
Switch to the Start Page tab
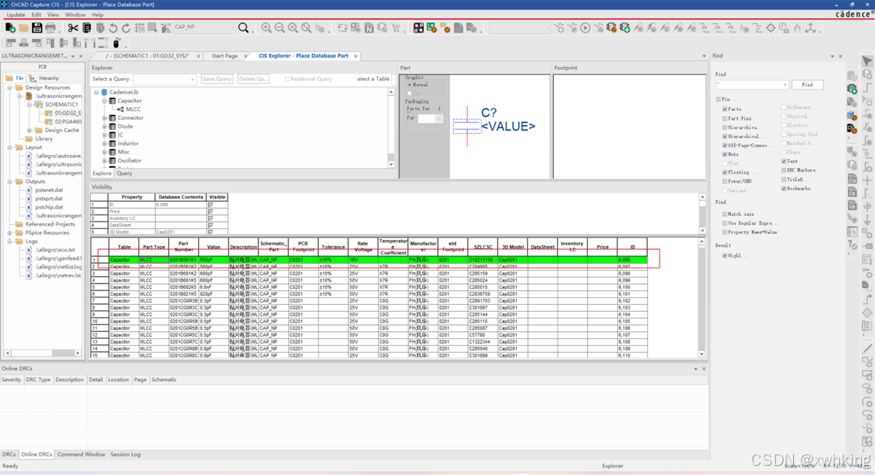pyautogui.click(x=224, y=56)
